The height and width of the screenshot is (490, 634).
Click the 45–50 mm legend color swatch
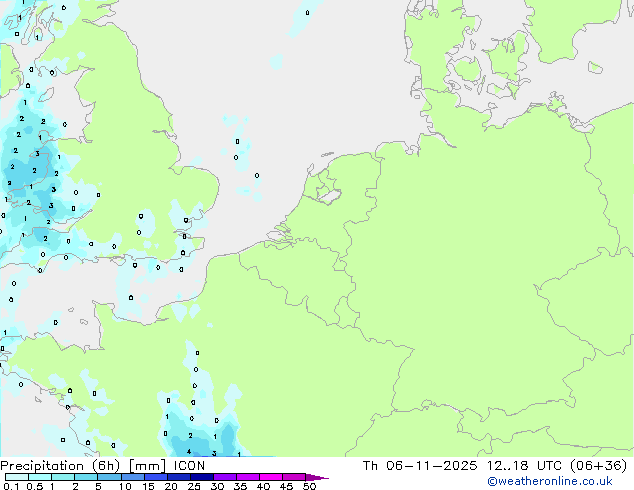[294, 477]
